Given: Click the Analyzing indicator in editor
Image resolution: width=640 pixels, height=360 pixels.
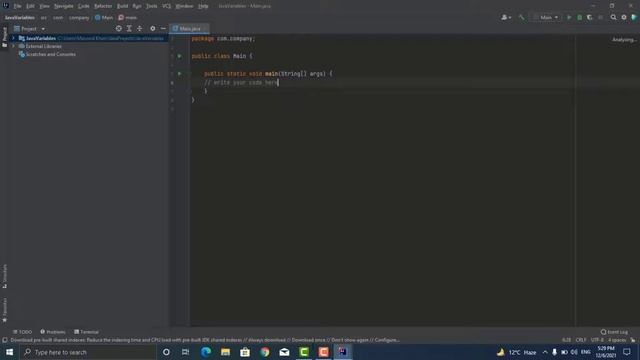Looking at the screenshot, I should pyautogui.click(x=624, y=40).
